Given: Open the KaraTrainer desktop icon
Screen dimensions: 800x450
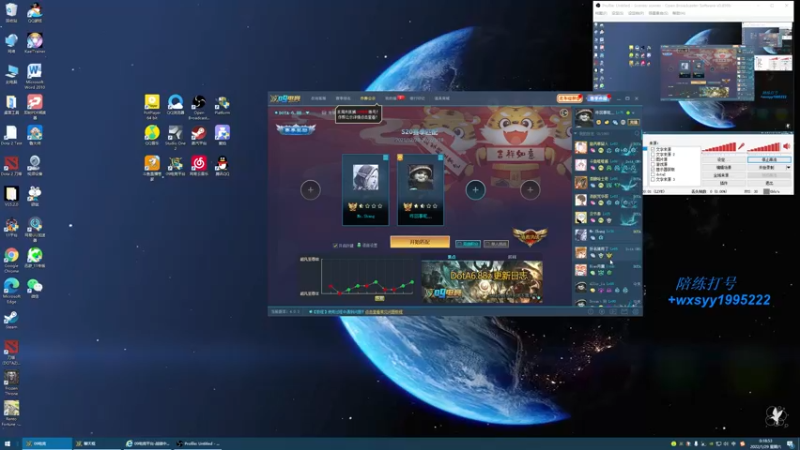Looking at the screenshot, I should click(x=34, y=43).
